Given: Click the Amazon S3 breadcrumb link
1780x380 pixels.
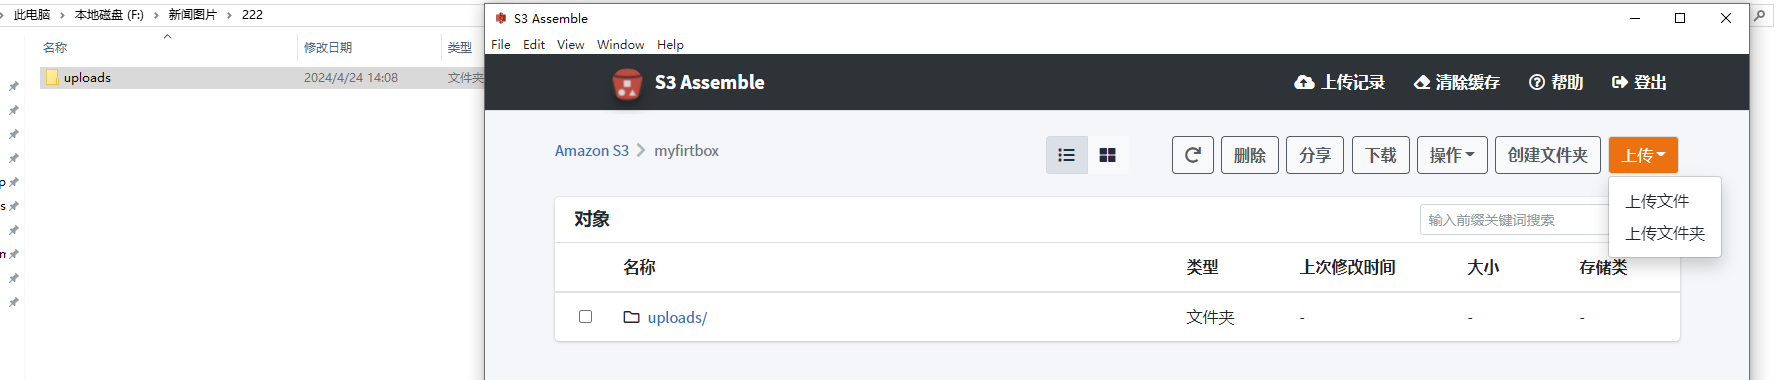Looking at the screenshot, I should (592, 151).
